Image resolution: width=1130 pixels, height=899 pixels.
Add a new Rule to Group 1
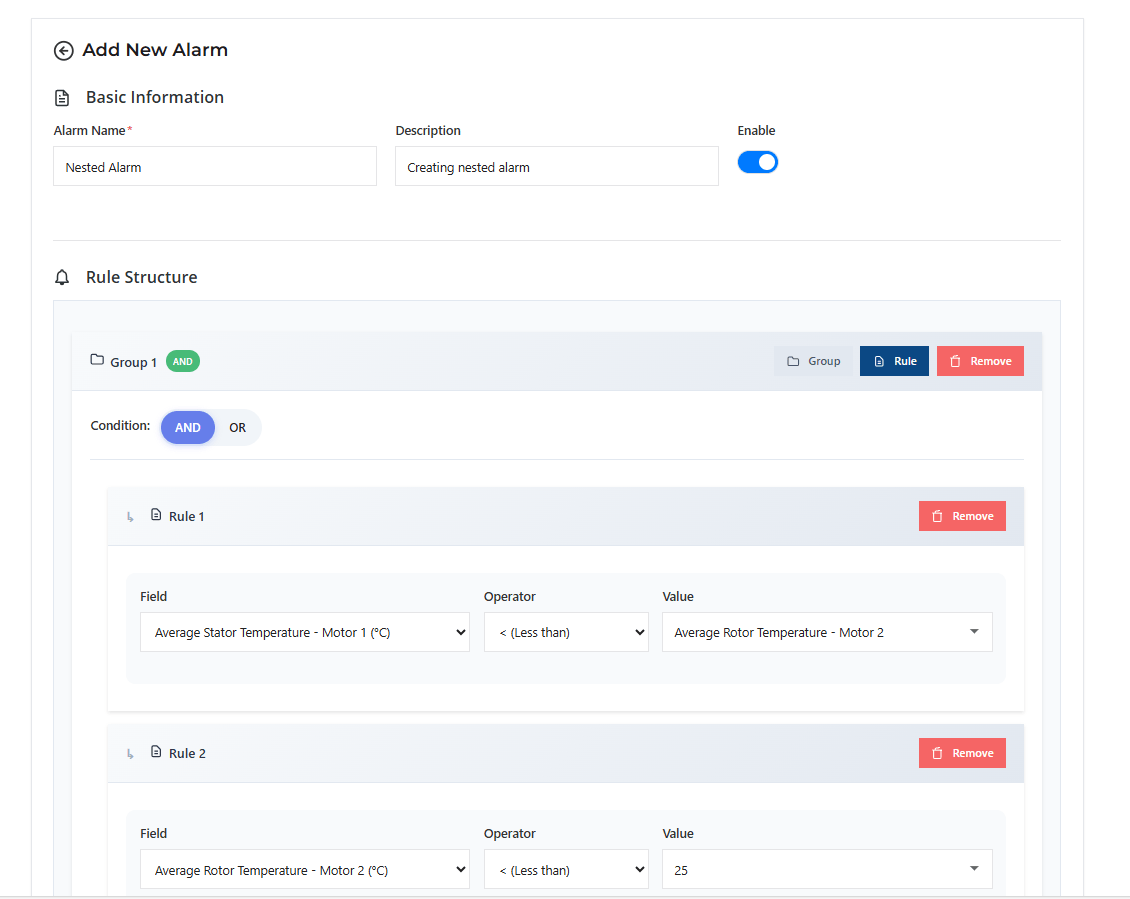tap(894, 361)
